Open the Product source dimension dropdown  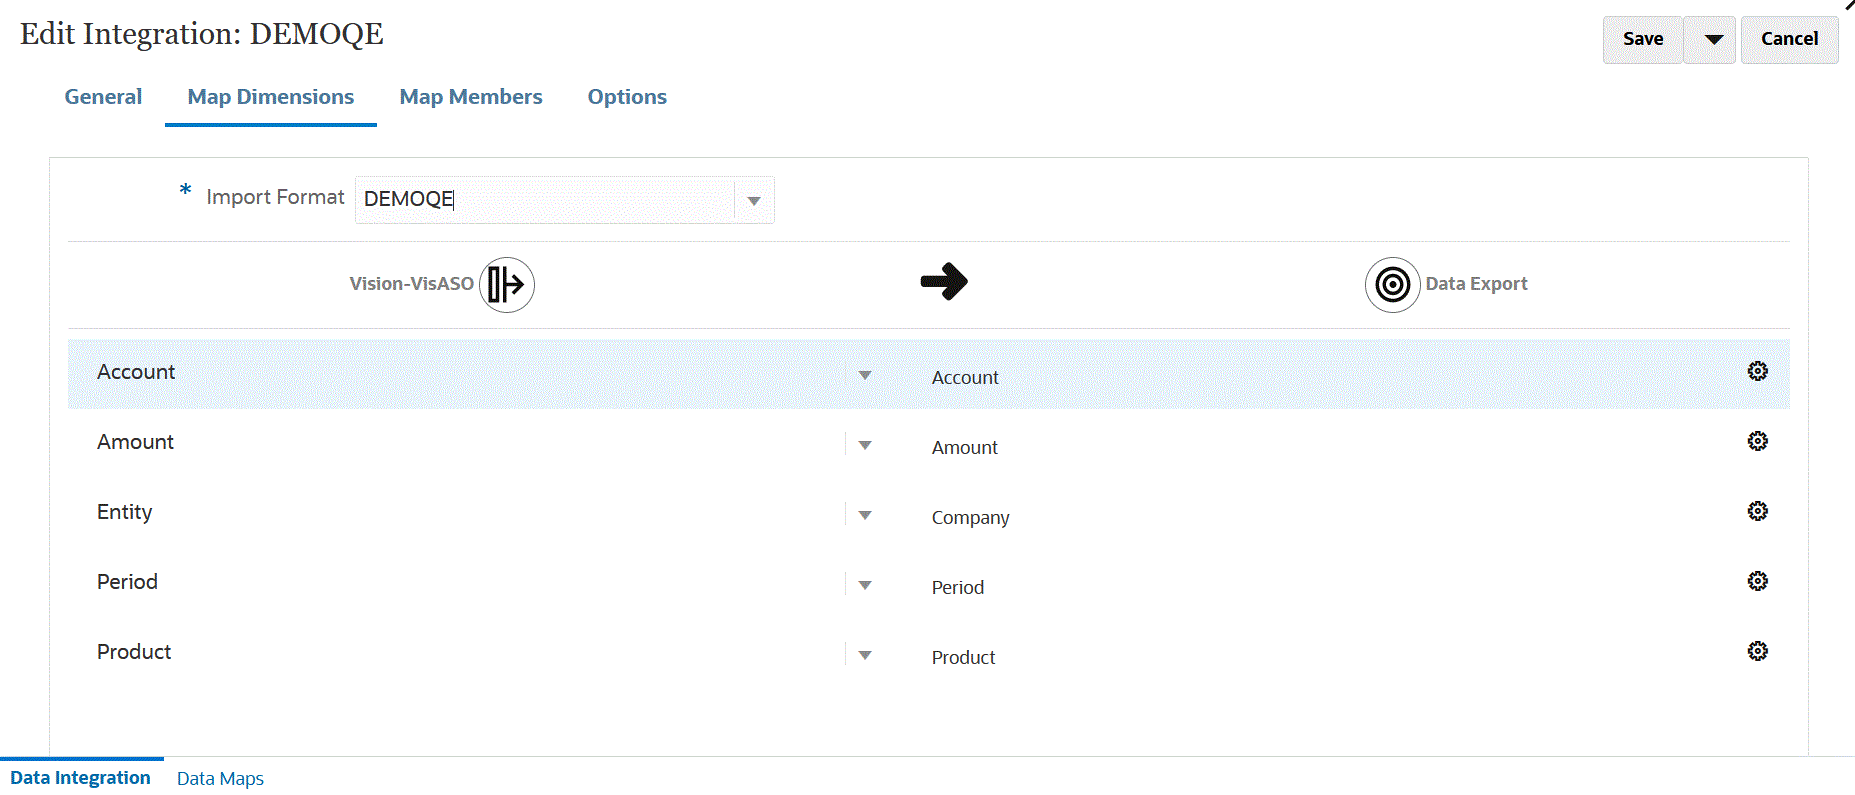[x=865, y=655]
